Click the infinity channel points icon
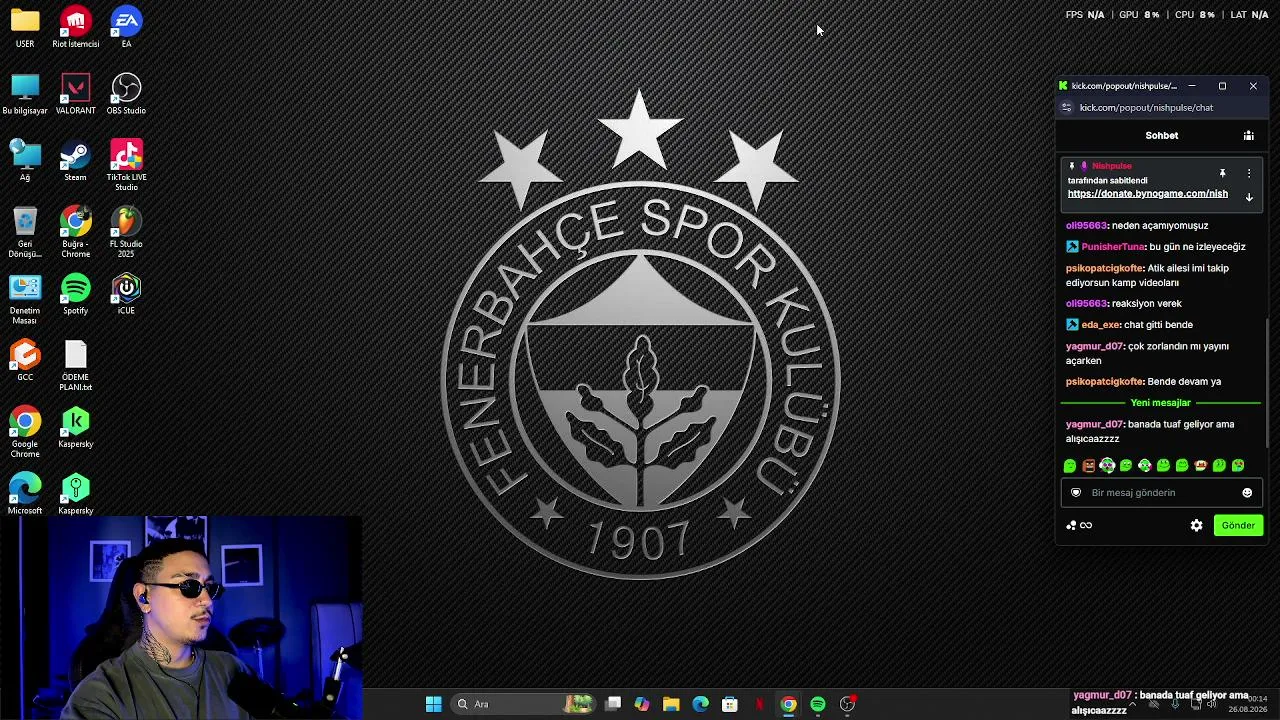 click(x=1086, y=525)
